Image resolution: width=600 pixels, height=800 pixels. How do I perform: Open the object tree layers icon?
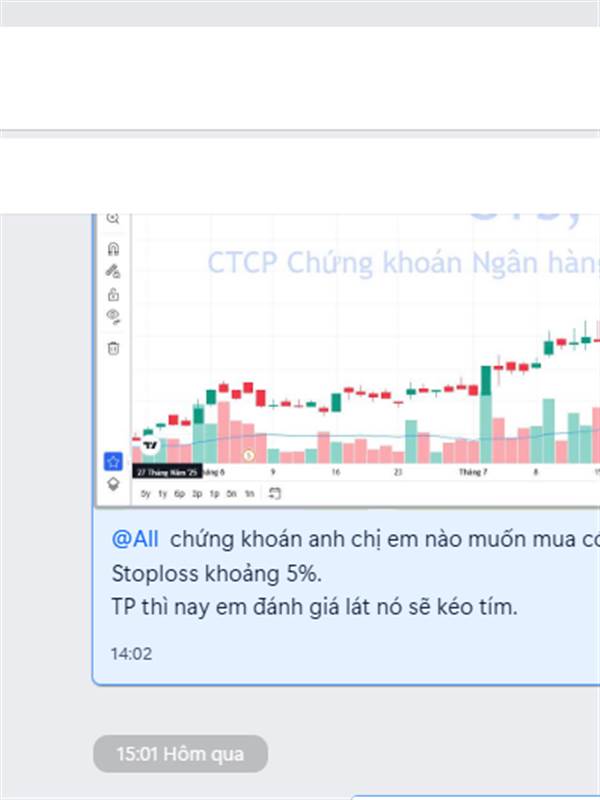click(x=113, y=484)
